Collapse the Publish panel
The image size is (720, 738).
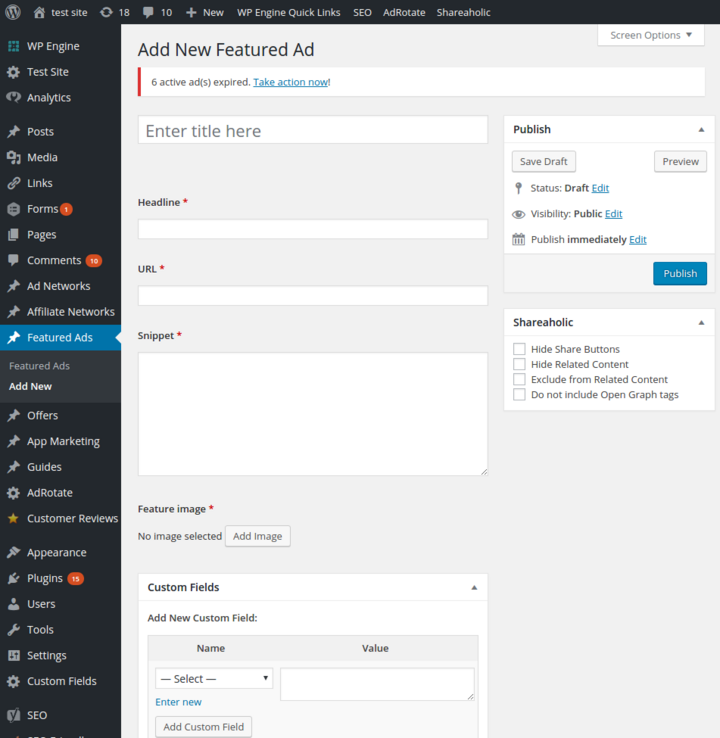click(701, 129)
